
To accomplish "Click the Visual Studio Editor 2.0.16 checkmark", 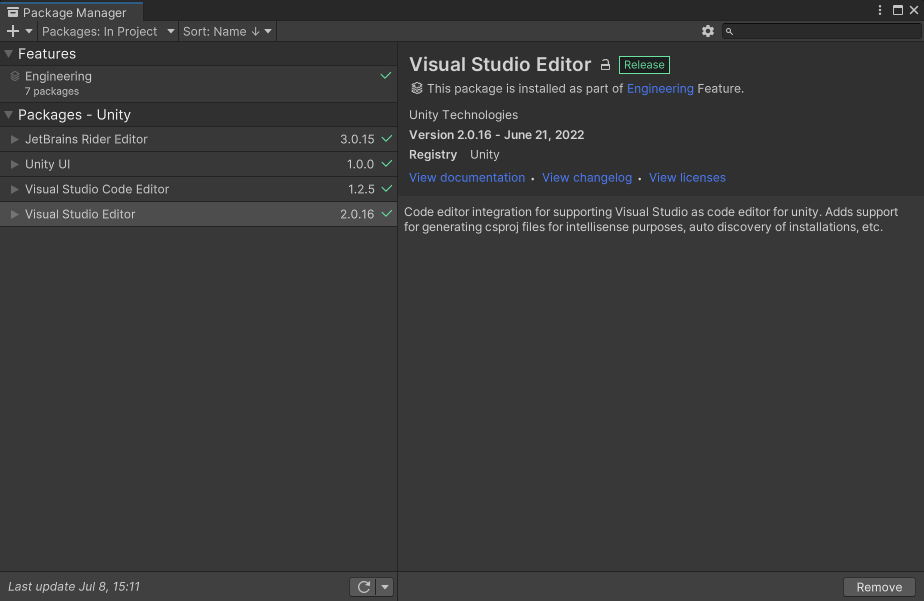I will (387, 214).
